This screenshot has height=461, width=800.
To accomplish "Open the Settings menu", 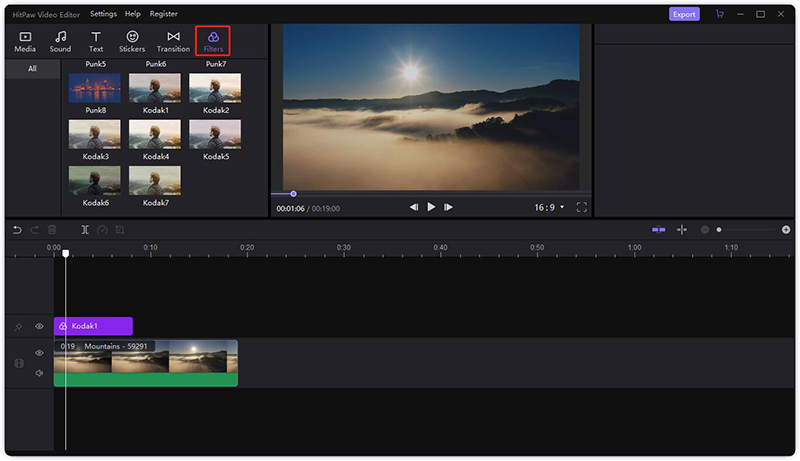I will (104, 14).
